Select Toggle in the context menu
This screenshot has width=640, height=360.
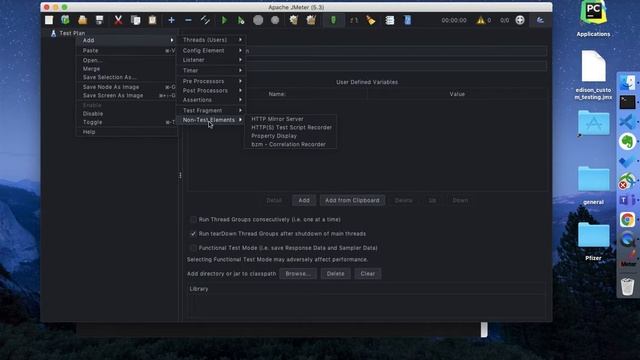point(127,122)
